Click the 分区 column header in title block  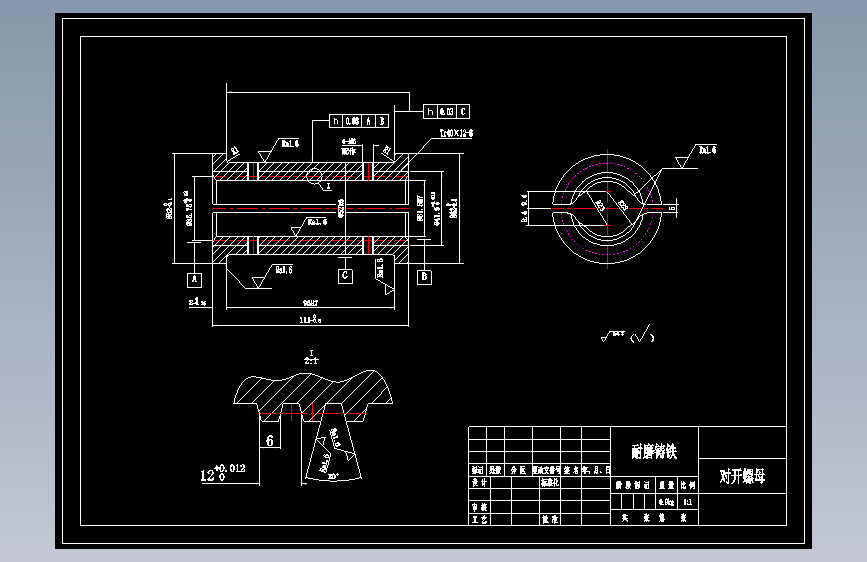518,470
